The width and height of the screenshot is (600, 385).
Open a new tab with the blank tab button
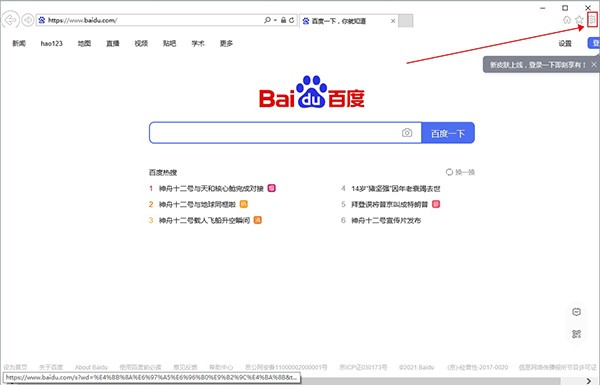pyautogui.click(x=406, y=21)
